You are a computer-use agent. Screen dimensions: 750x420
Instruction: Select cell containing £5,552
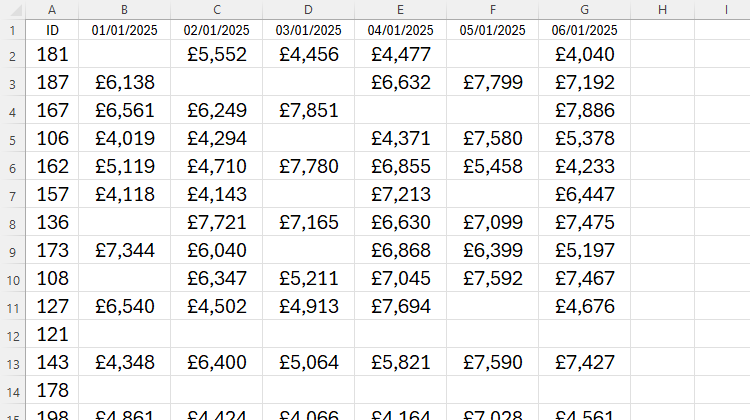pos(217,54)
